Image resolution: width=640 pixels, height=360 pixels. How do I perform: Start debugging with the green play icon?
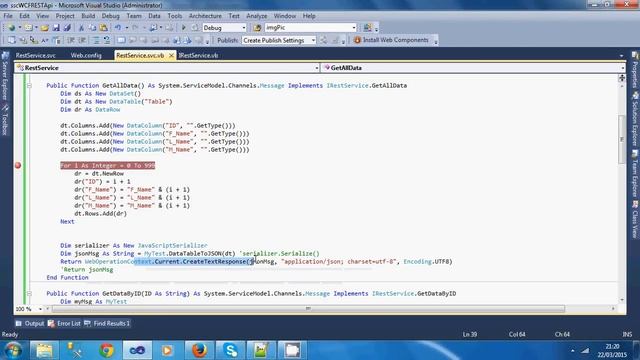(x=184, y=28)
